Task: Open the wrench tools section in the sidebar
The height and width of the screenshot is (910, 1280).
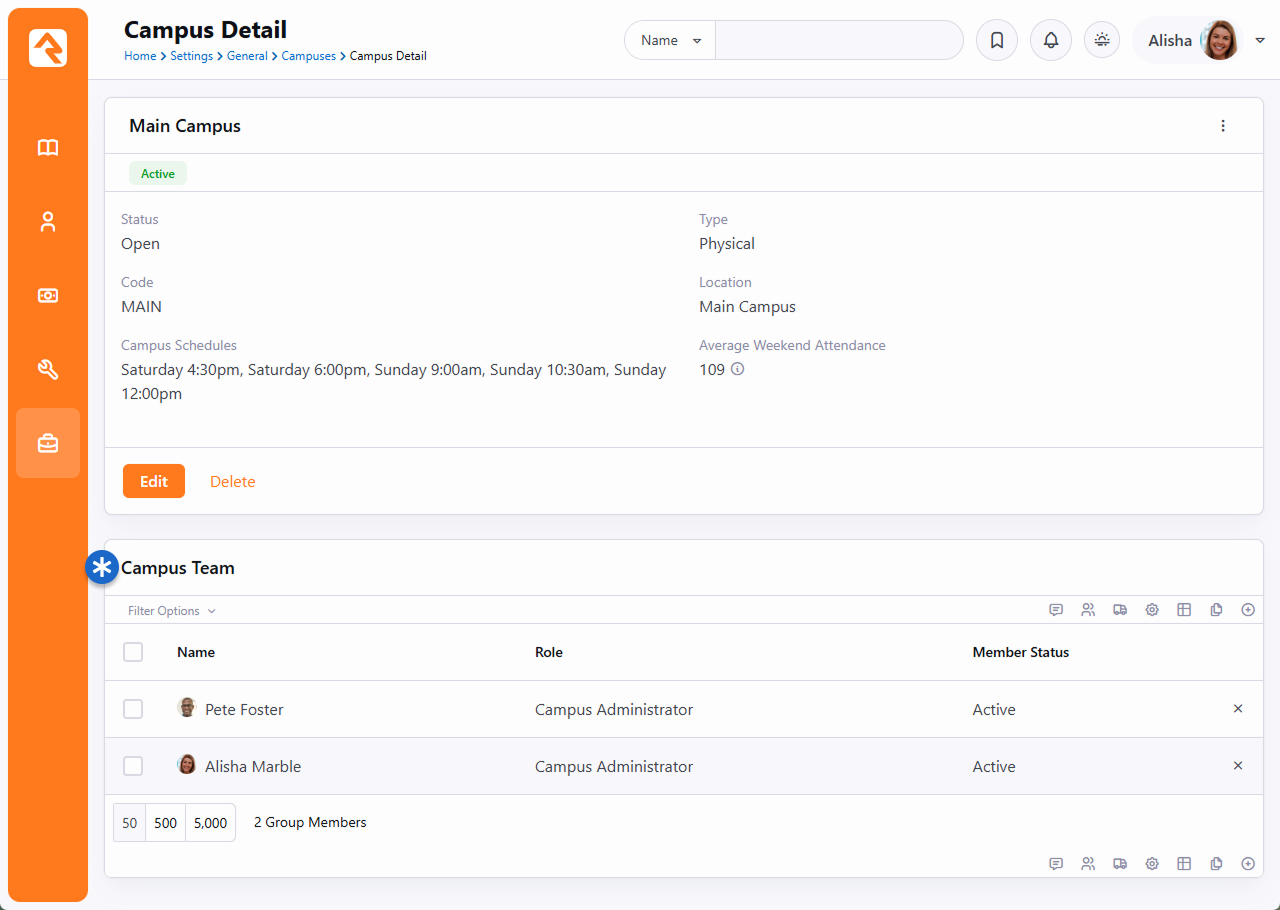Action: [48, 369]
